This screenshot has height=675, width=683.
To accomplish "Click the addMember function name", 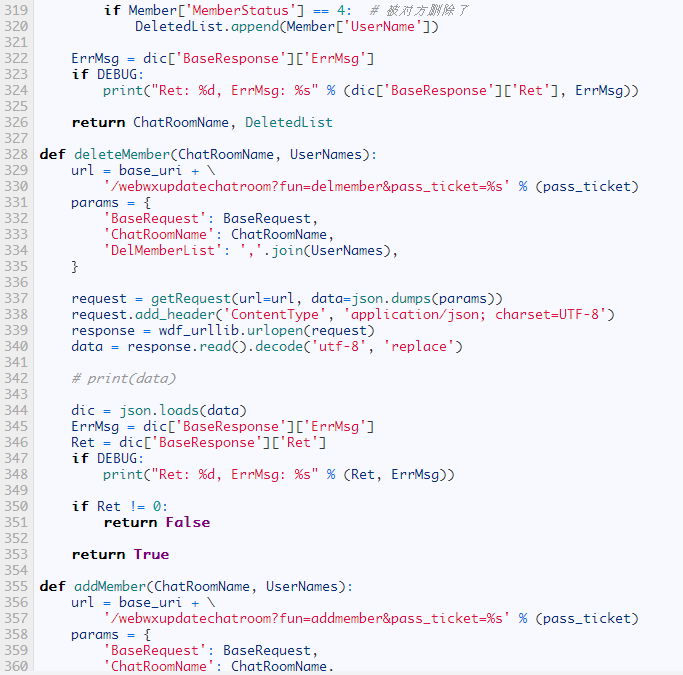I will tap(110, 587).
